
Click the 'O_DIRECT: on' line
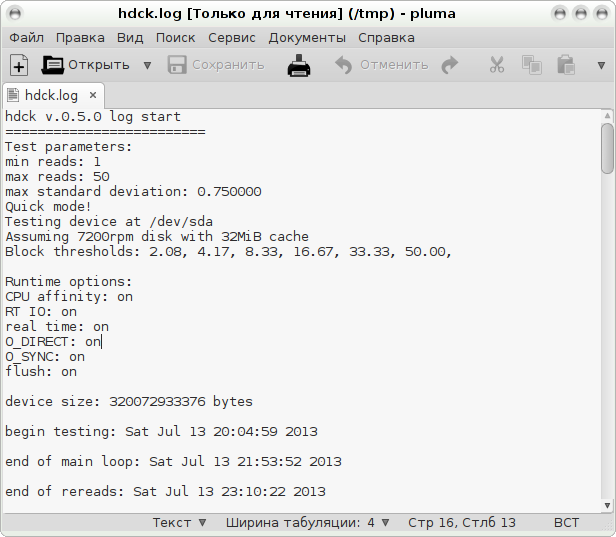pos(53,342)
